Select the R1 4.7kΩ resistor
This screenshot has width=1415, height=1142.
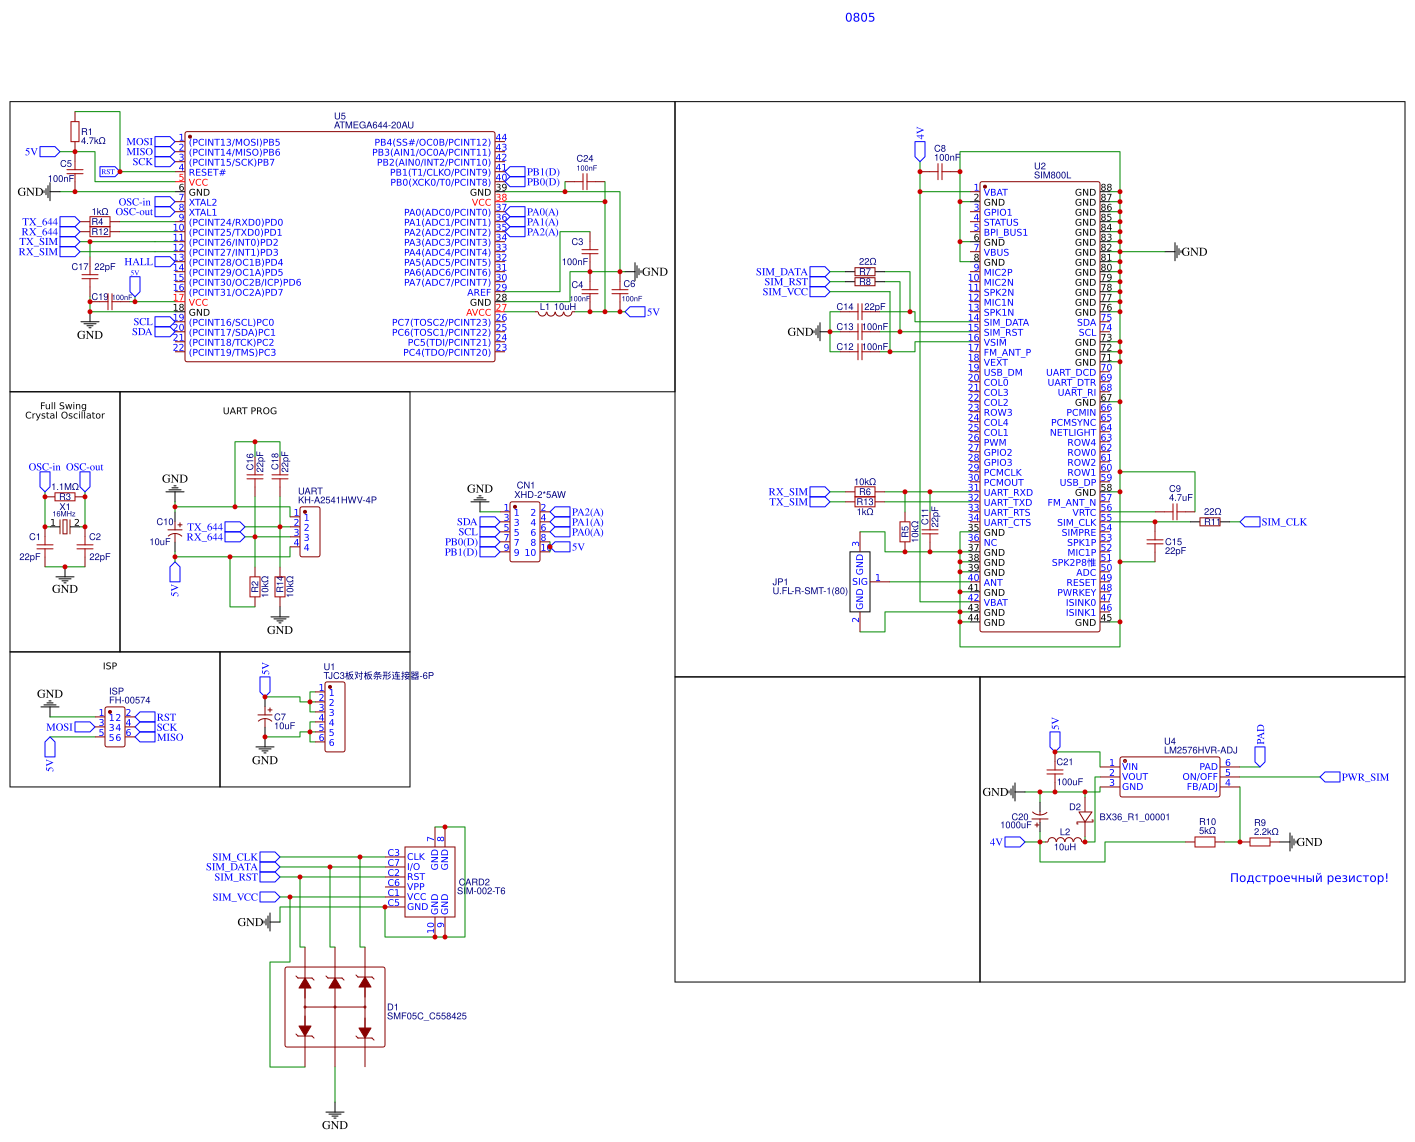coord(74,131)
